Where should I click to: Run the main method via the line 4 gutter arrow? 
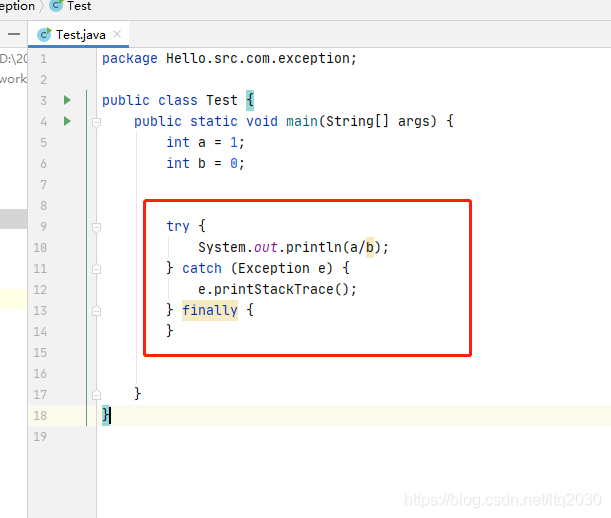coord(67,121)
